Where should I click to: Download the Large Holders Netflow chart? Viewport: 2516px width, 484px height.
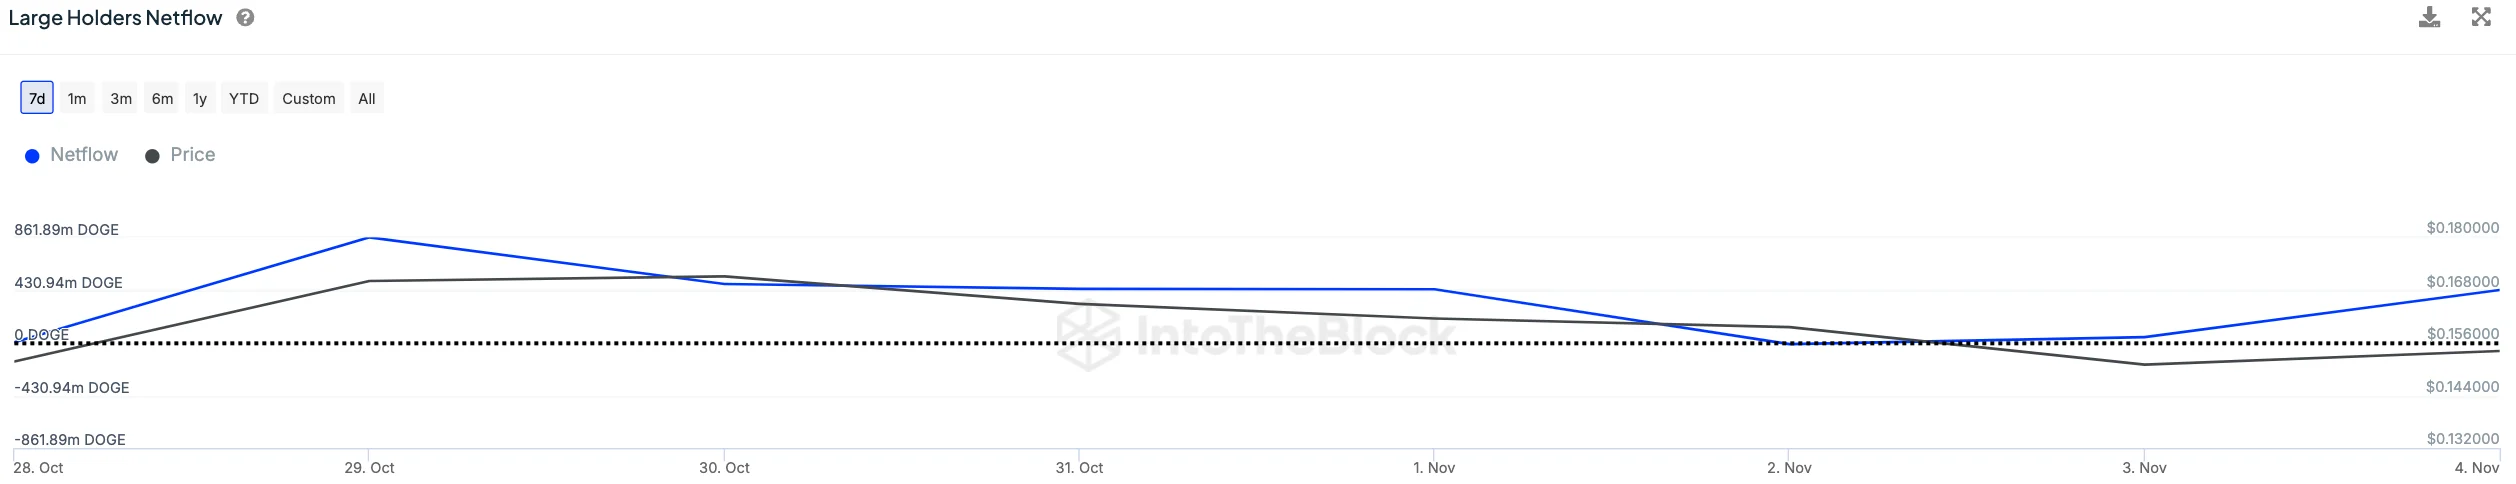click(x=2429, y=17)
